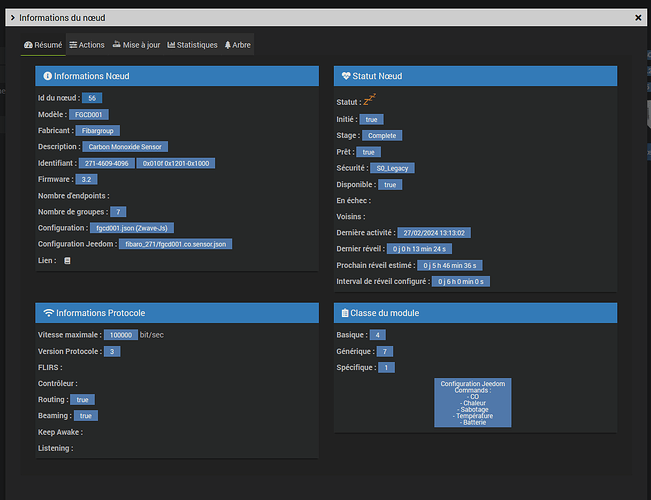
Task: Click the sleeping Zzz status icon
Action: pyautogui.click(x=370, y=100)
